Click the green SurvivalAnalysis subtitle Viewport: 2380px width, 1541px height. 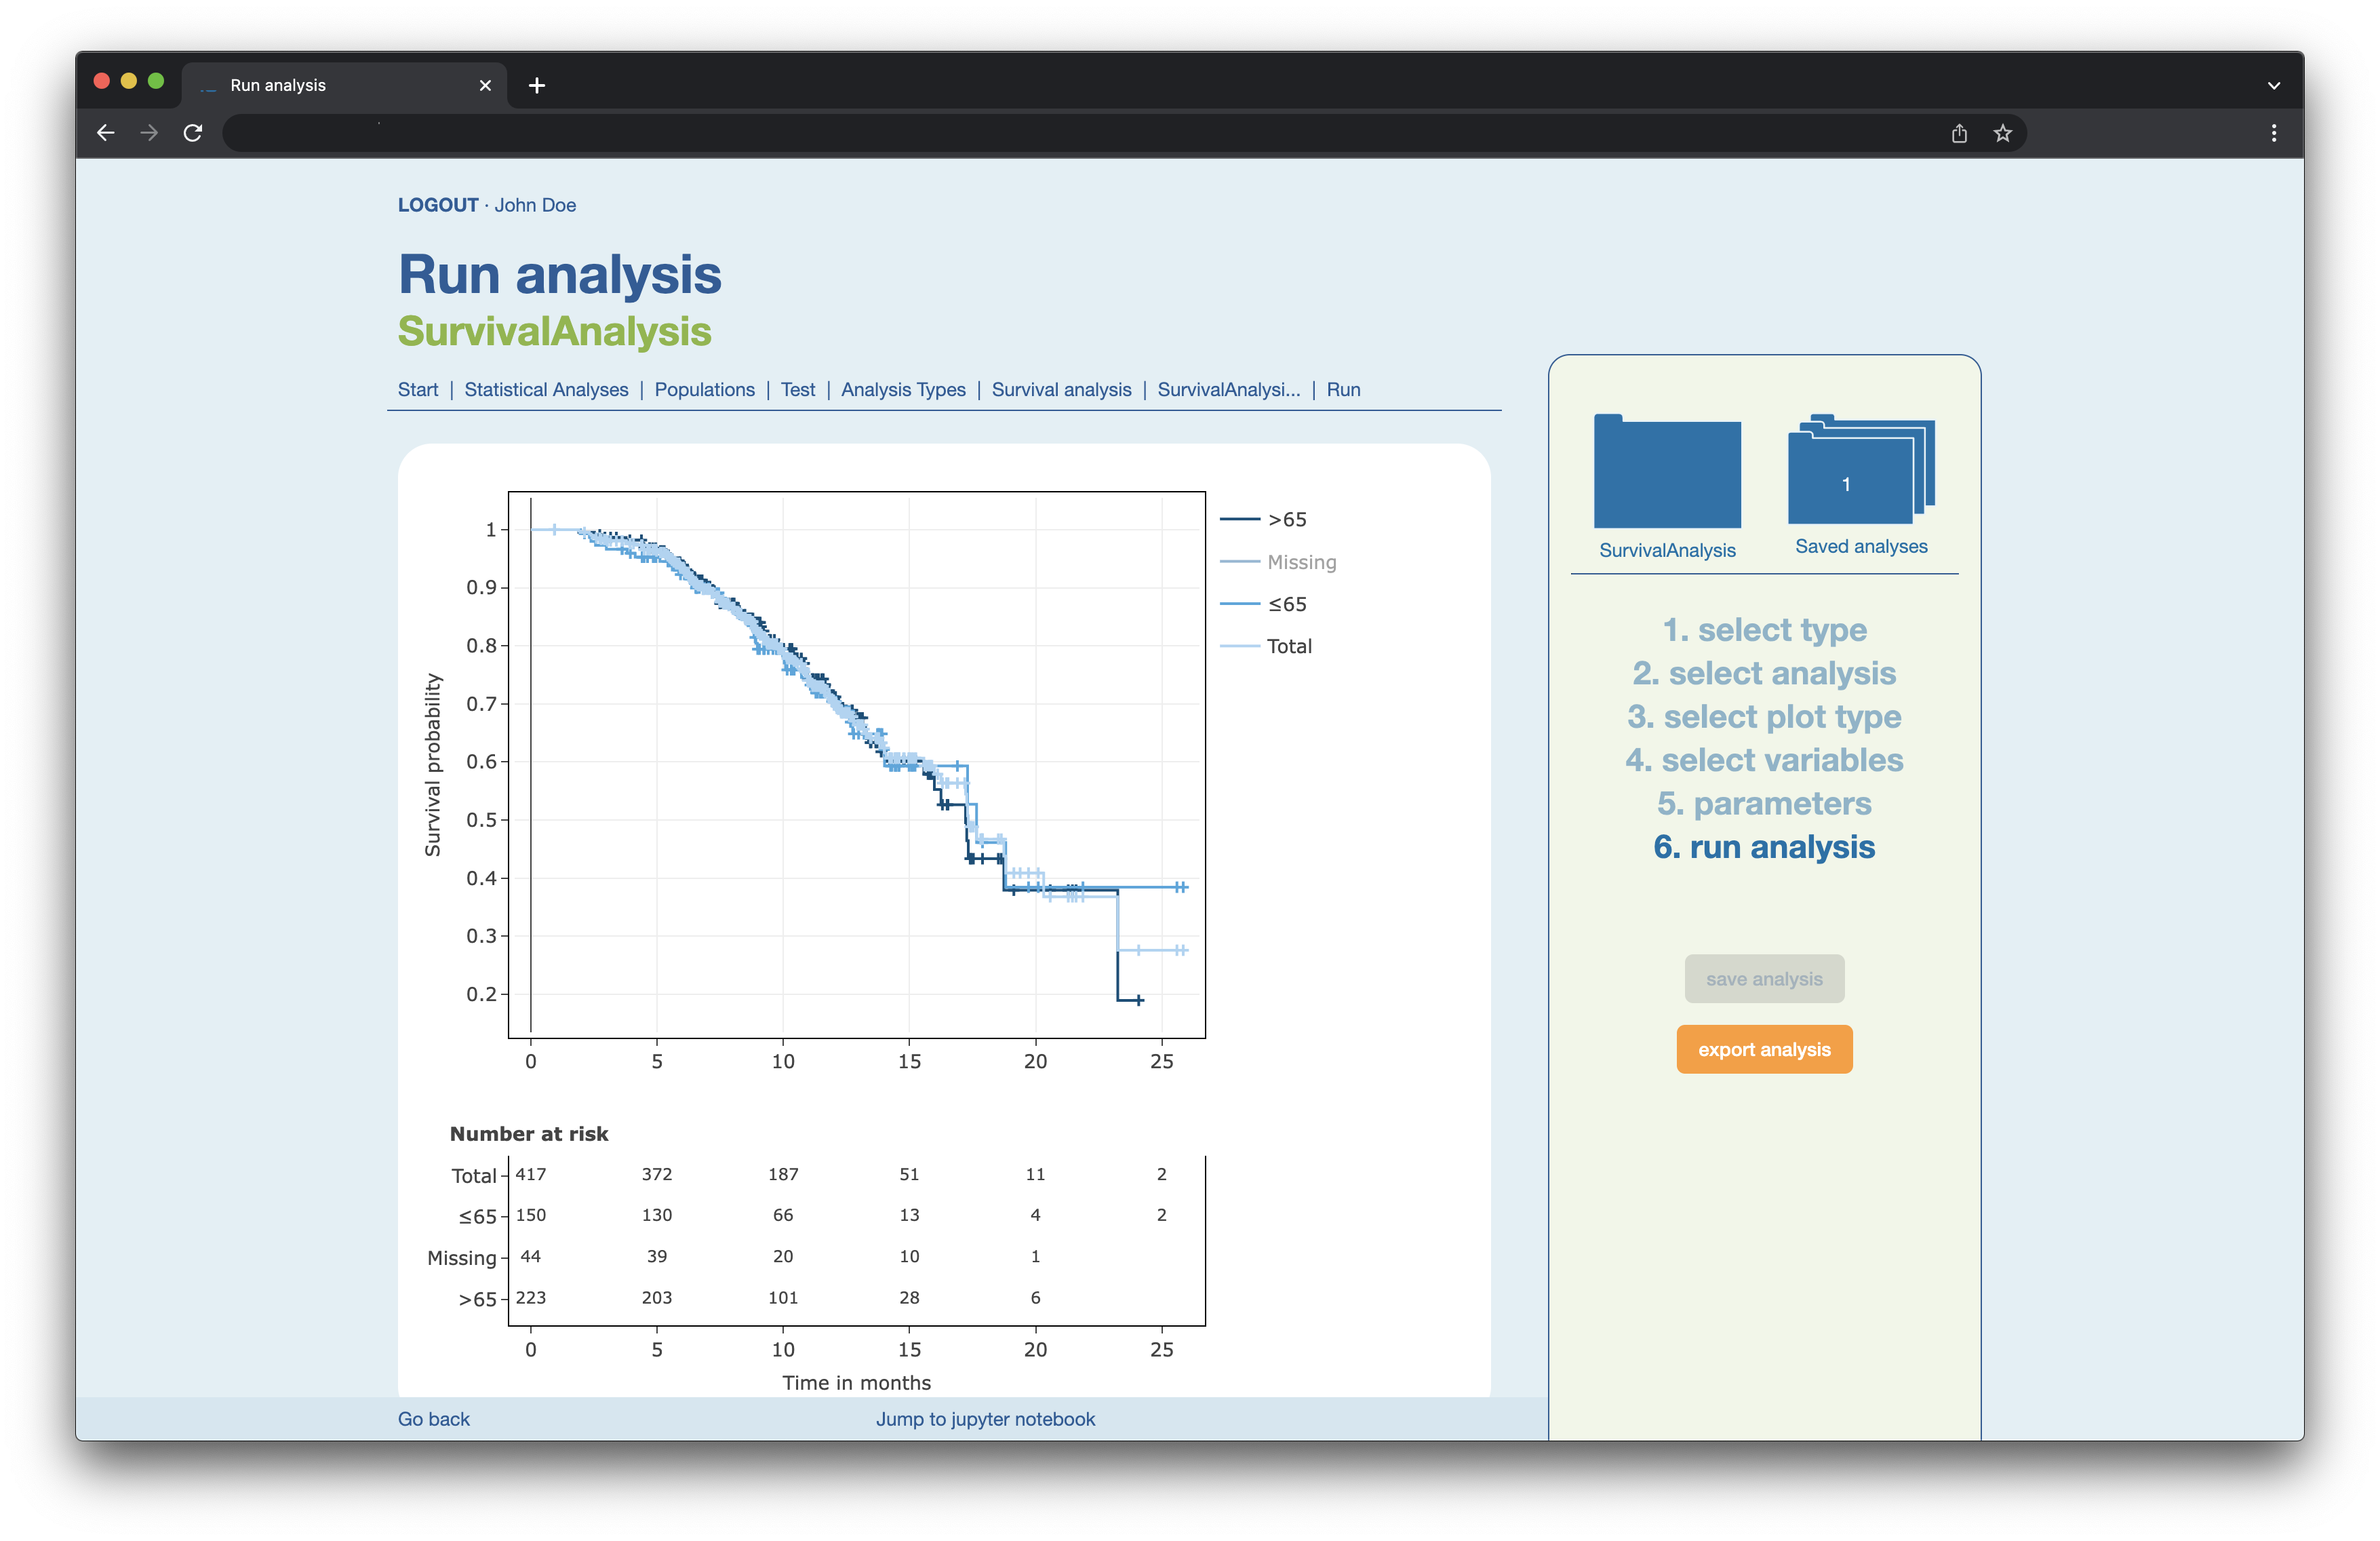tap(554, 331)
